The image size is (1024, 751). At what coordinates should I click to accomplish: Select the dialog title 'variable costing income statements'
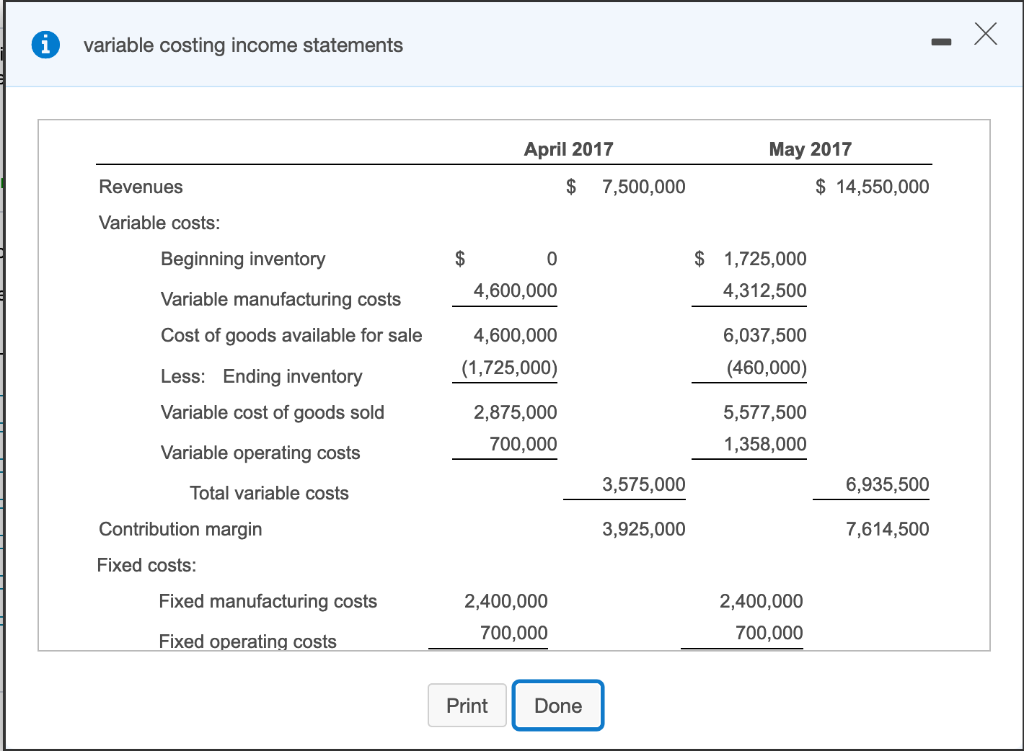coord(243,45)
